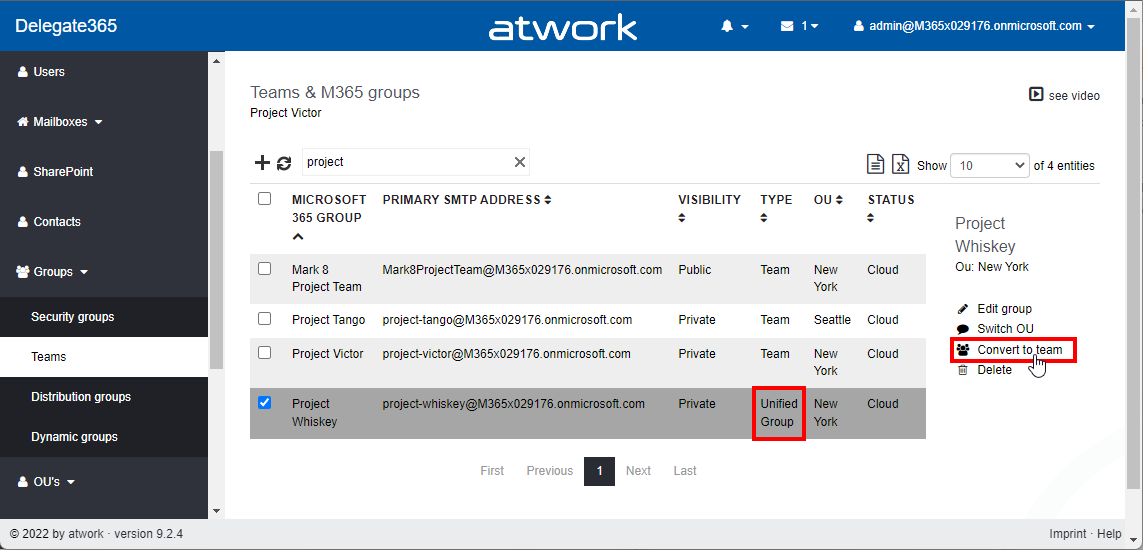This screenshot has height=550, width=1143.
Task: Expand the Mailboxes sidebar menu
Action: (61, 122)
